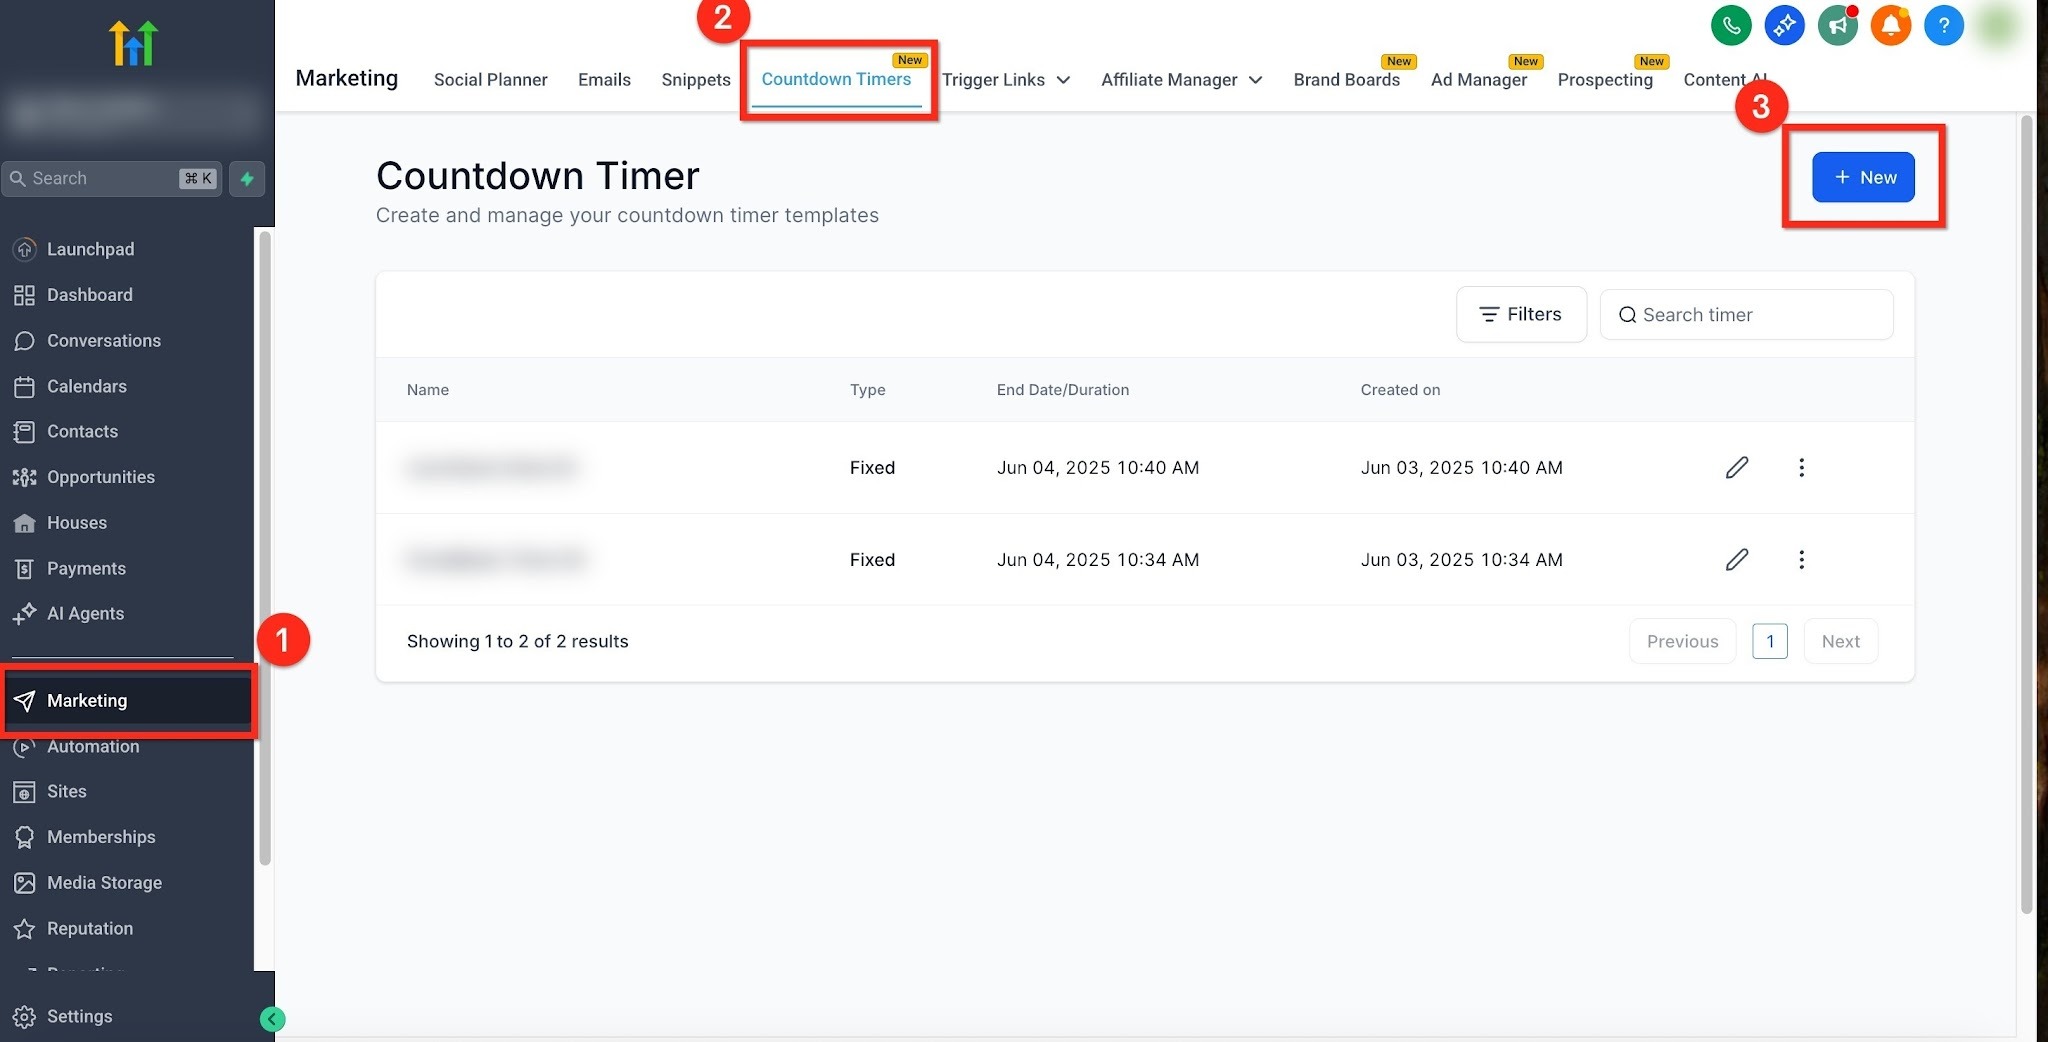Create a new countdown timer

pos(1863,177)
